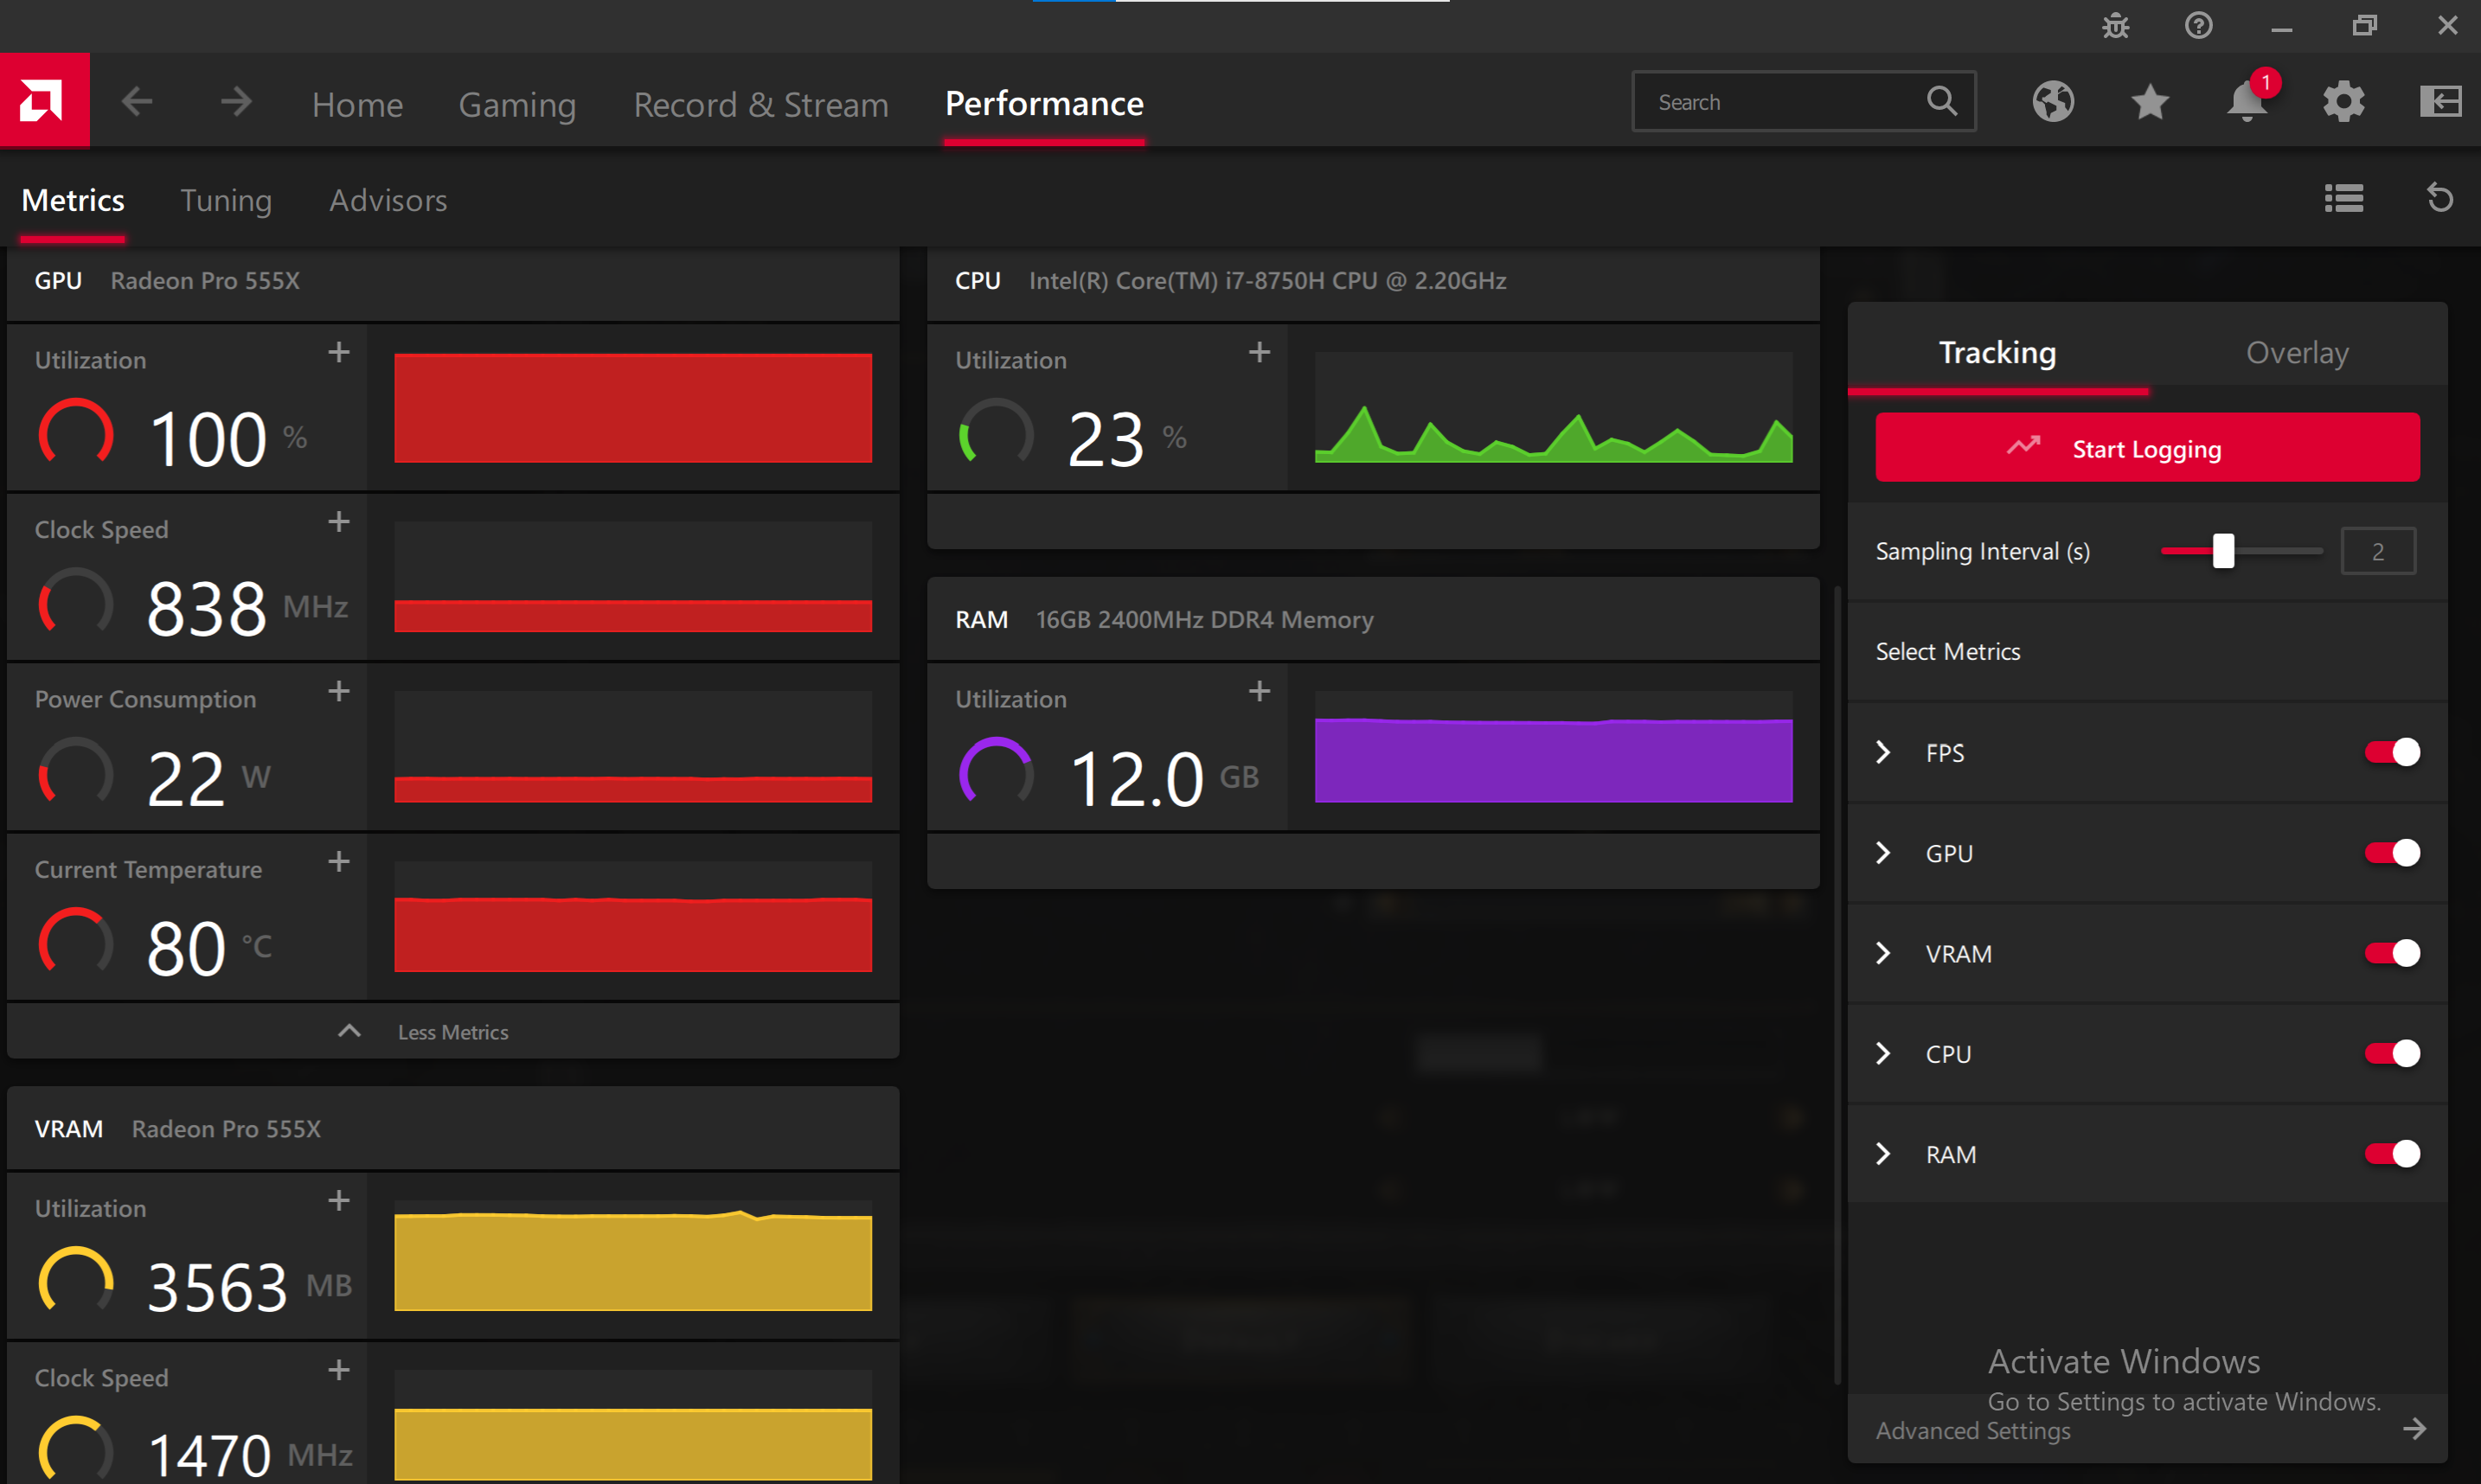
Task: Add GPU Current Temperature plus icon
Action: (x=339, y=862)
